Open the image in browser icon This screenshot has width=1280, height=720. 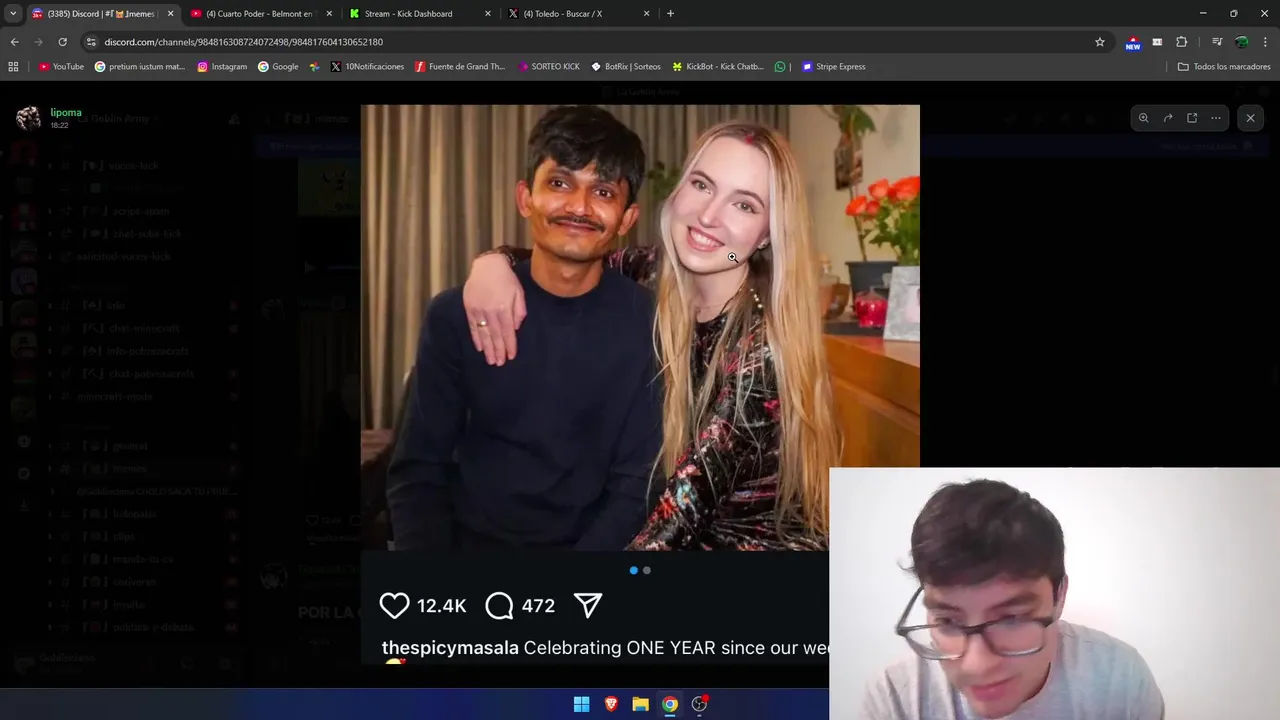(x=1192, y=118)
